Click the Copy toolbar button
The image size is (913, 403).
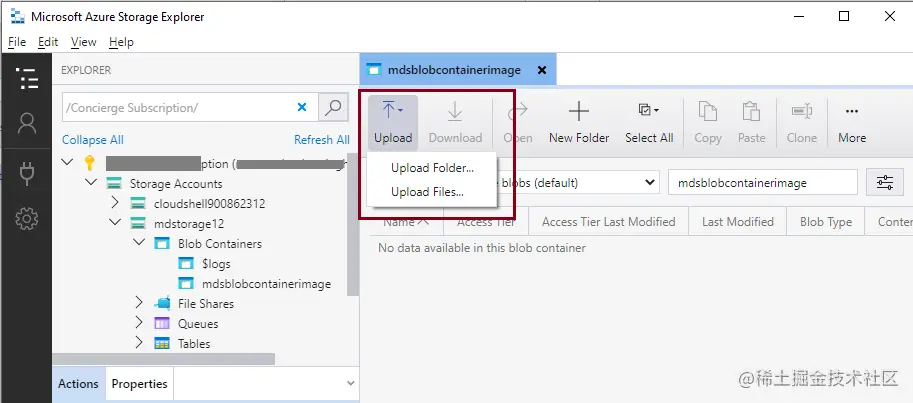click(x=707, y=122)
